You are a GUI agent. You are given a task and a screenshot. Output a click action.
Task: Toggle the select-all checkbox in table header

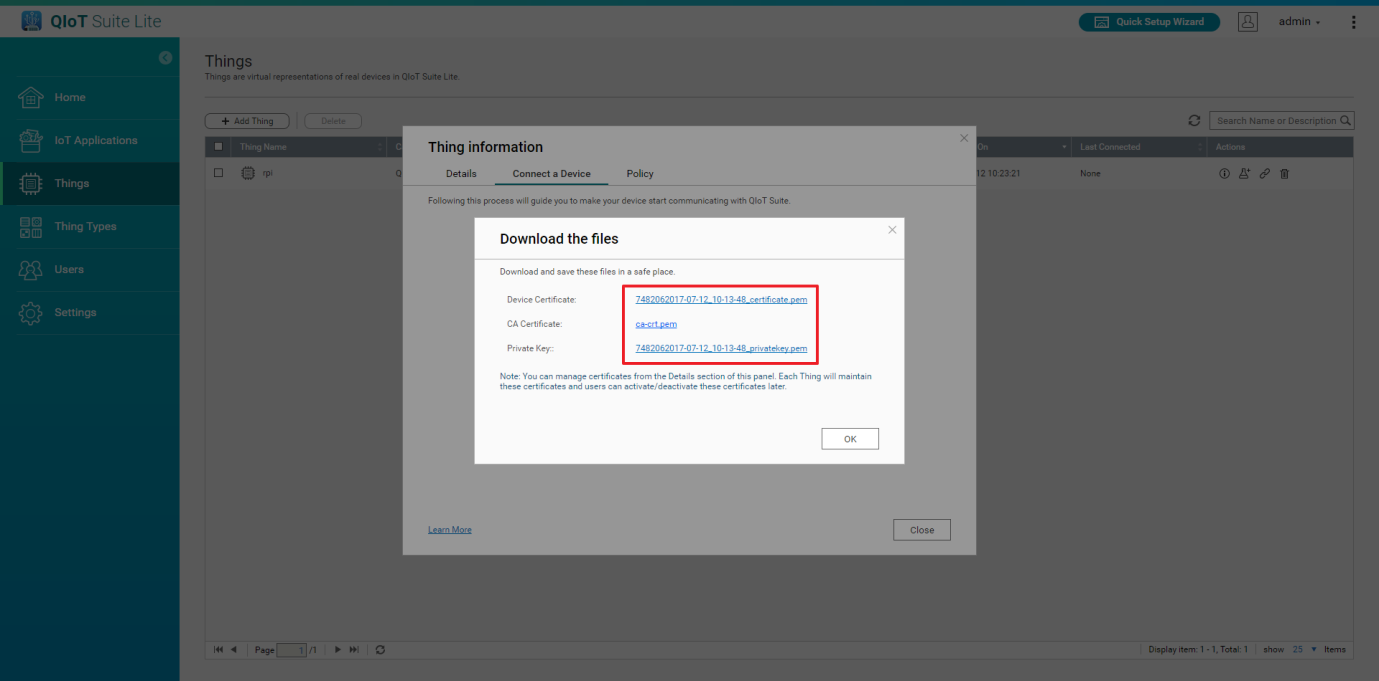tap(219, 147)
